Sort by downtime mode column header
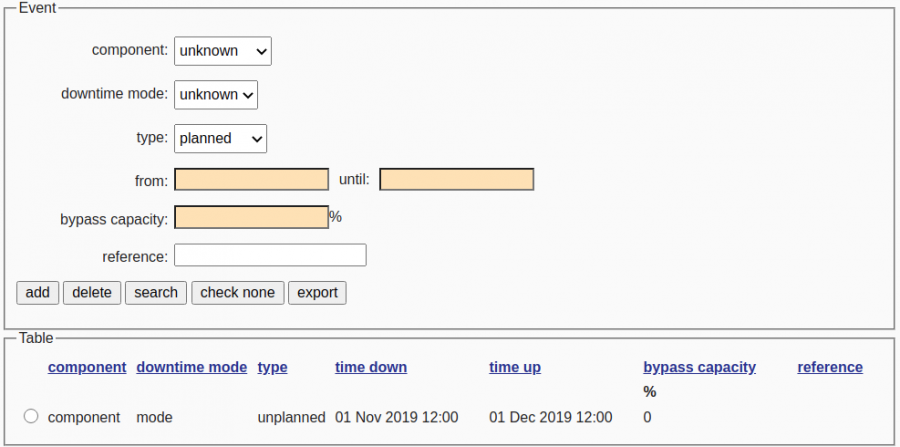Viewport: 900px width, 447px height. coord(191,367)
